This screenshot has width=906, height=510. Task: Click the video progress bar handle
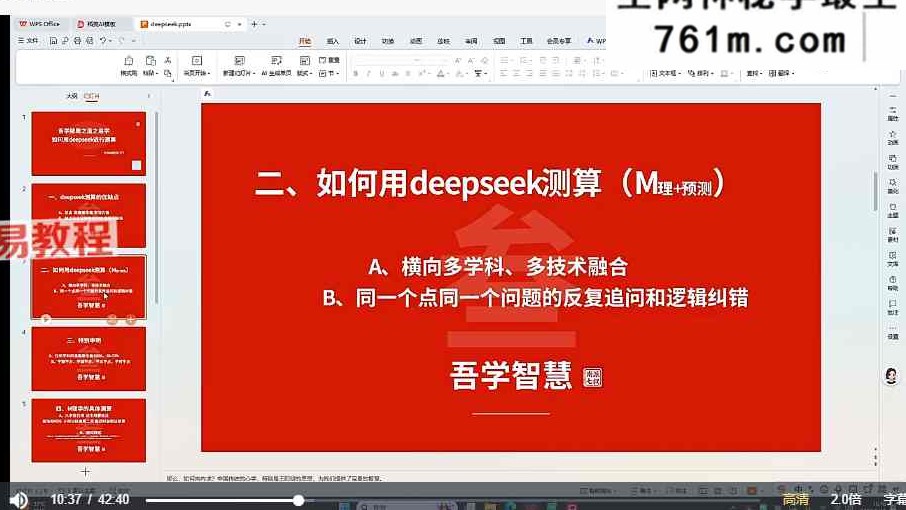click(x=298, y=500)
